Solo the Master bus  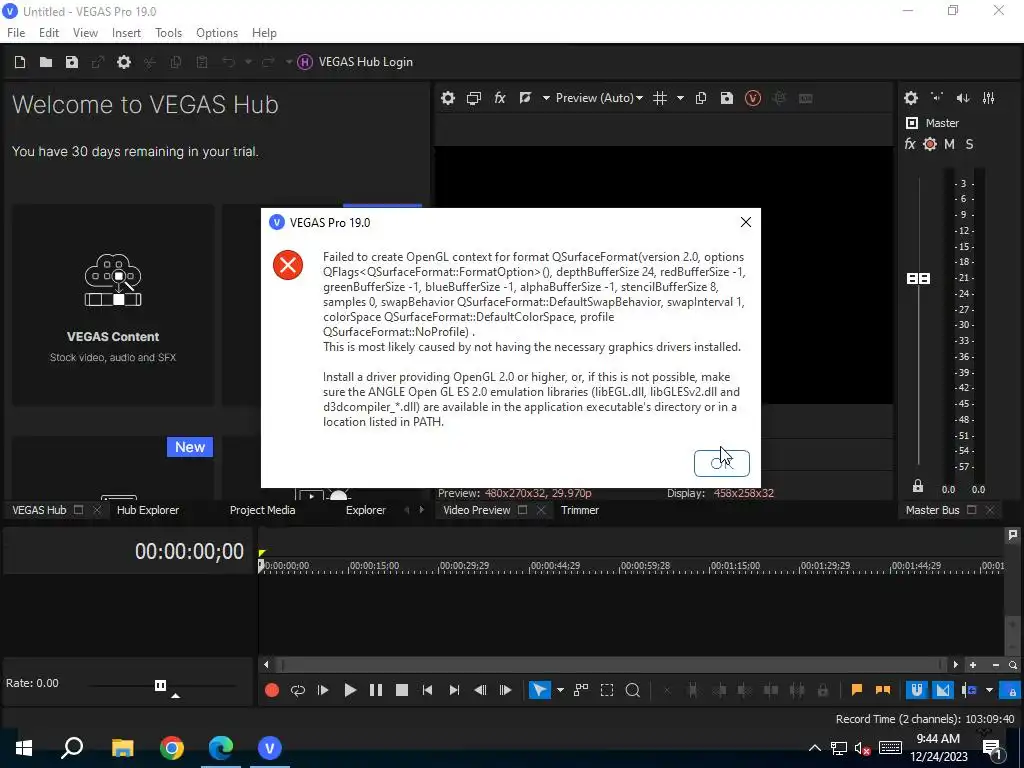coord(969,144)
